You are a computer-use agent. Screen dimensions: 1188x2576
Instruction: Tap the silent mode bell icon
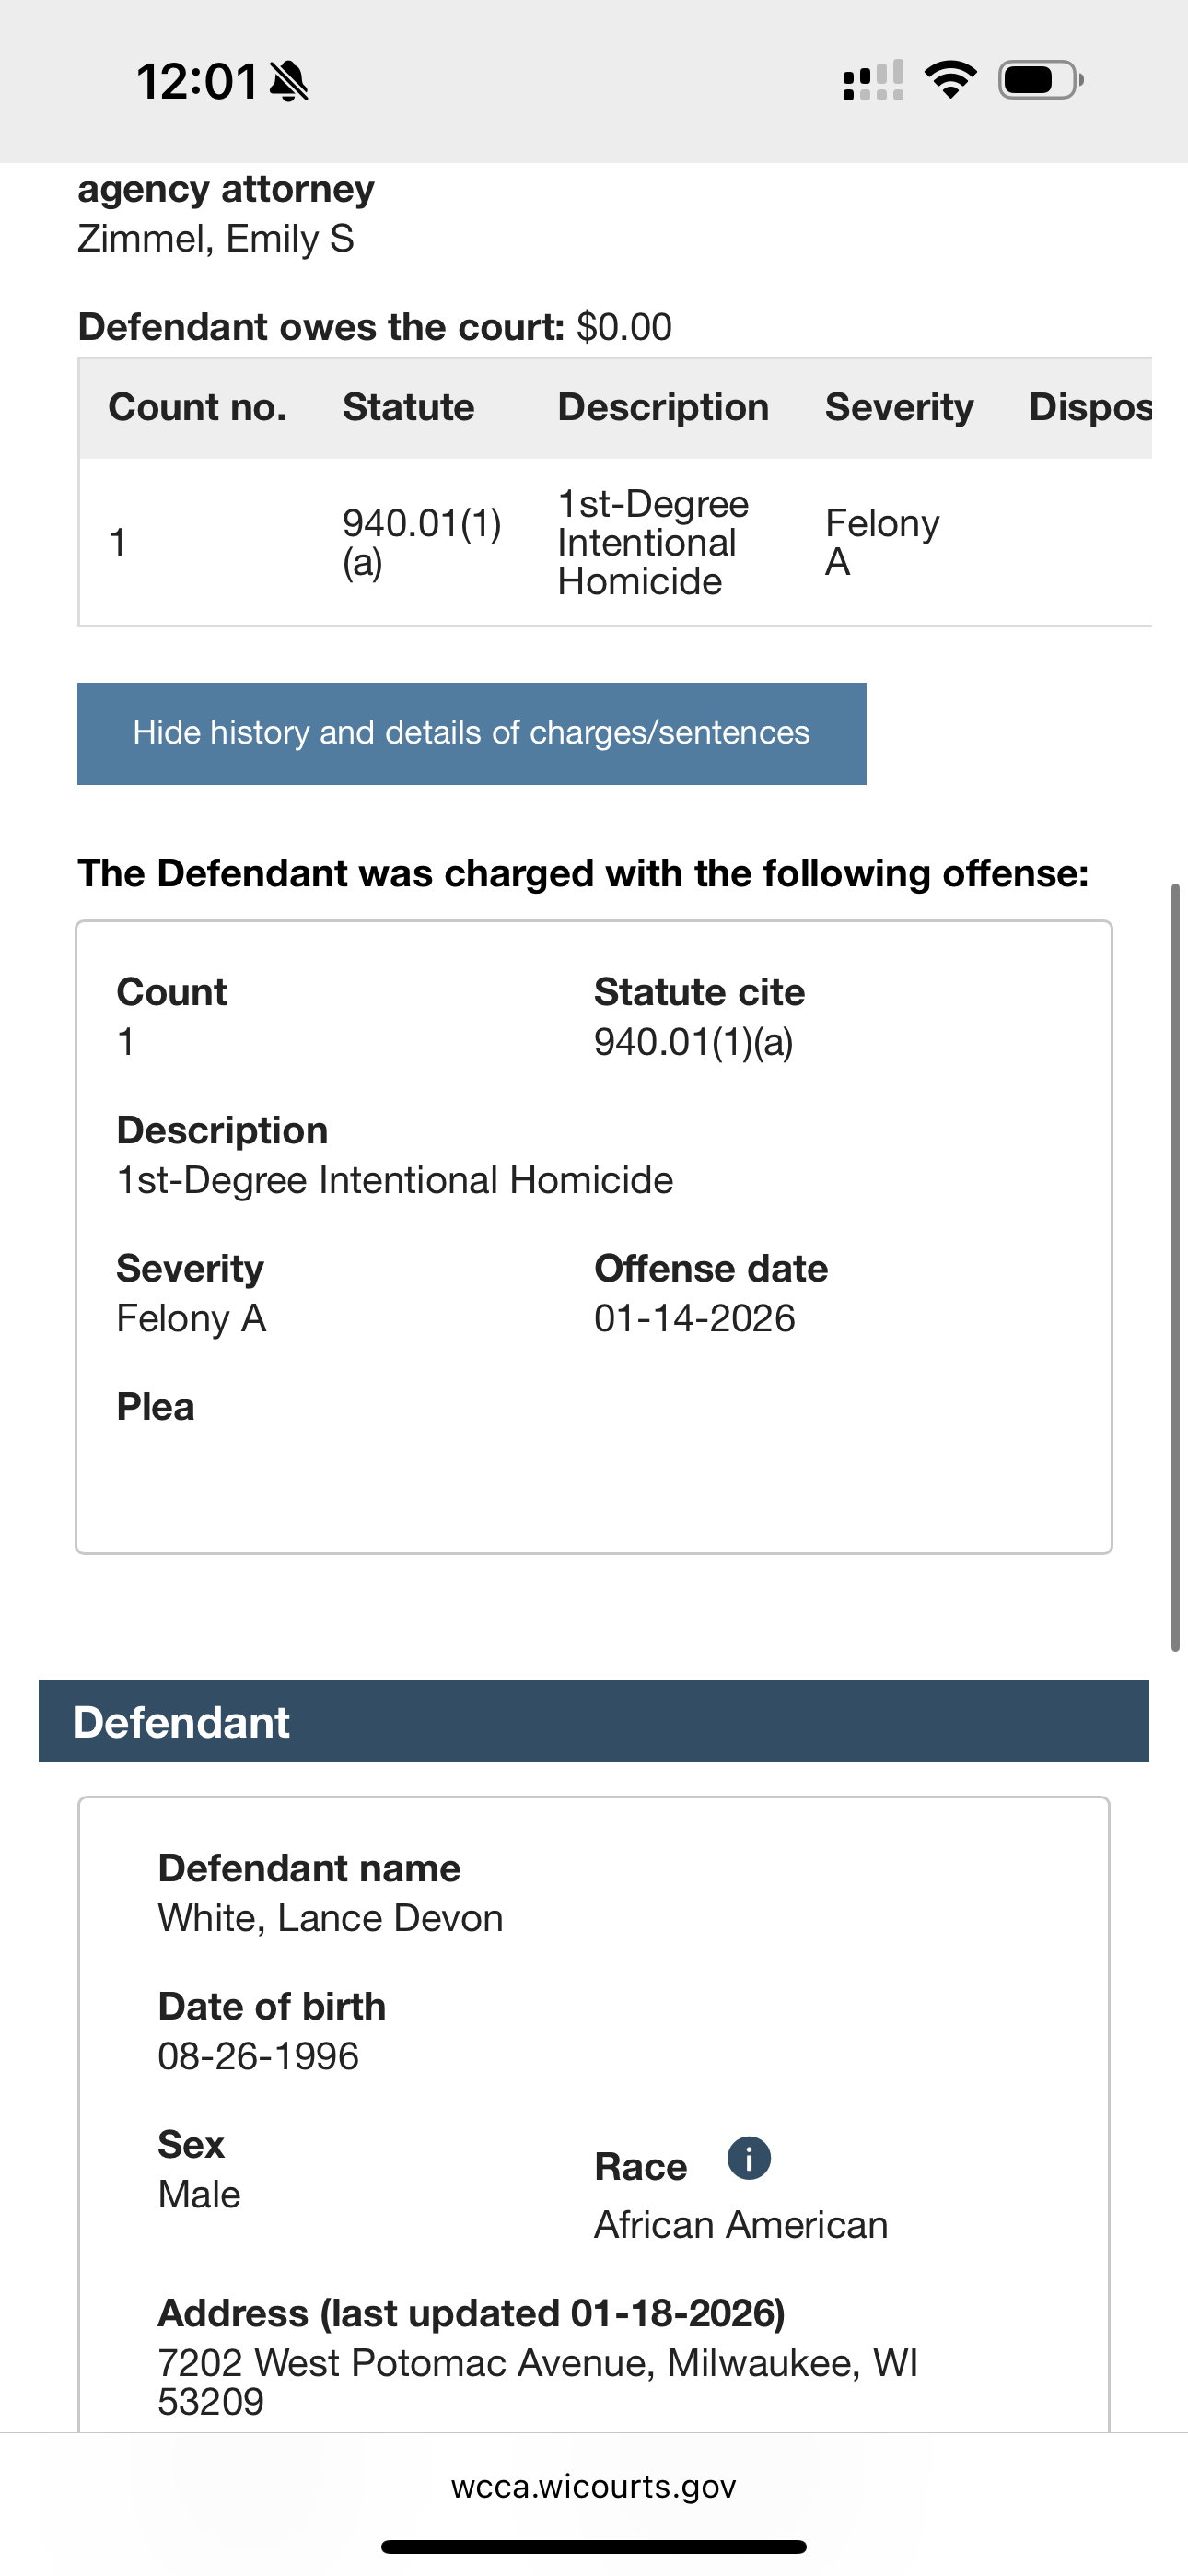290,81
